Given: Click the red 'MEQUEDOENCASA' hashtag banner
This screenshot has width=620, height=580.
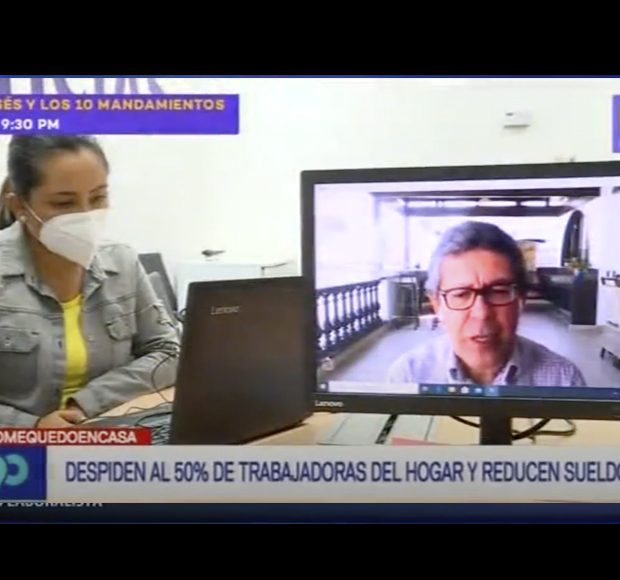Looking at the screenshot, I should (74, 437).
